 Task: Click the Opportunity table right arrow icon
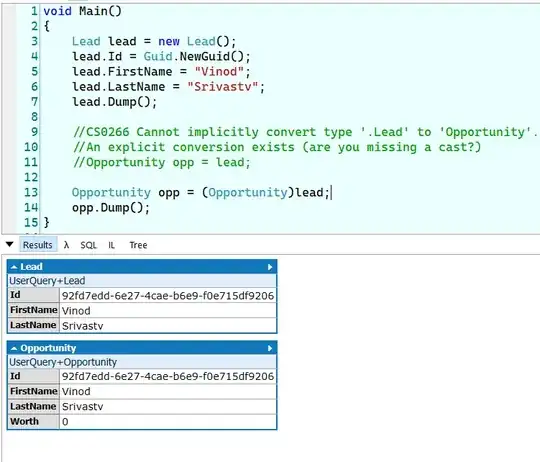[270, 348]
